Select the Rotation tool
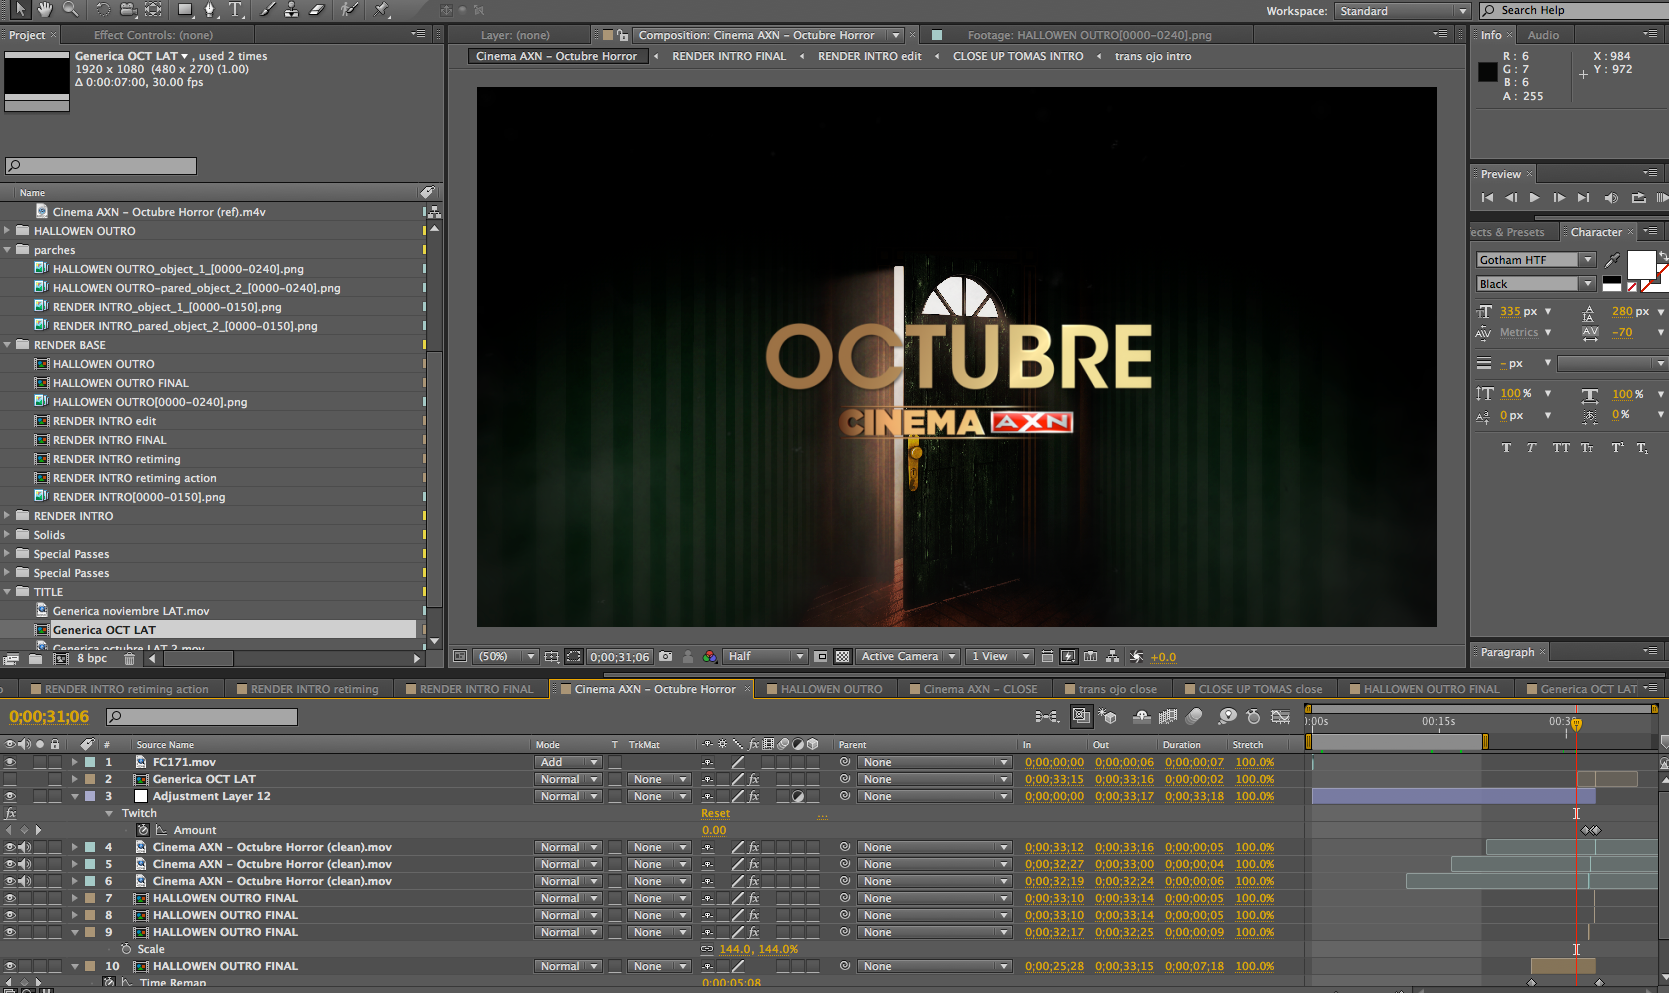This screenshot has height=993, width=1669. point(103,9)
